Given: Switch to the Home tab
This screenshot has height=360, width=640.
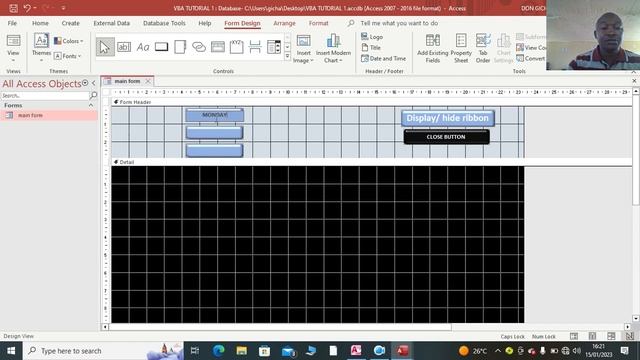Looking at the screenshot, I should pos(40,23).
